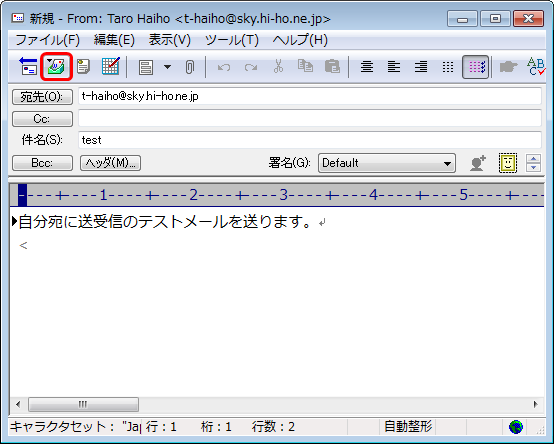Click the save draft icon
This screenshot has height=444, width=554.
tap(83, 66)
